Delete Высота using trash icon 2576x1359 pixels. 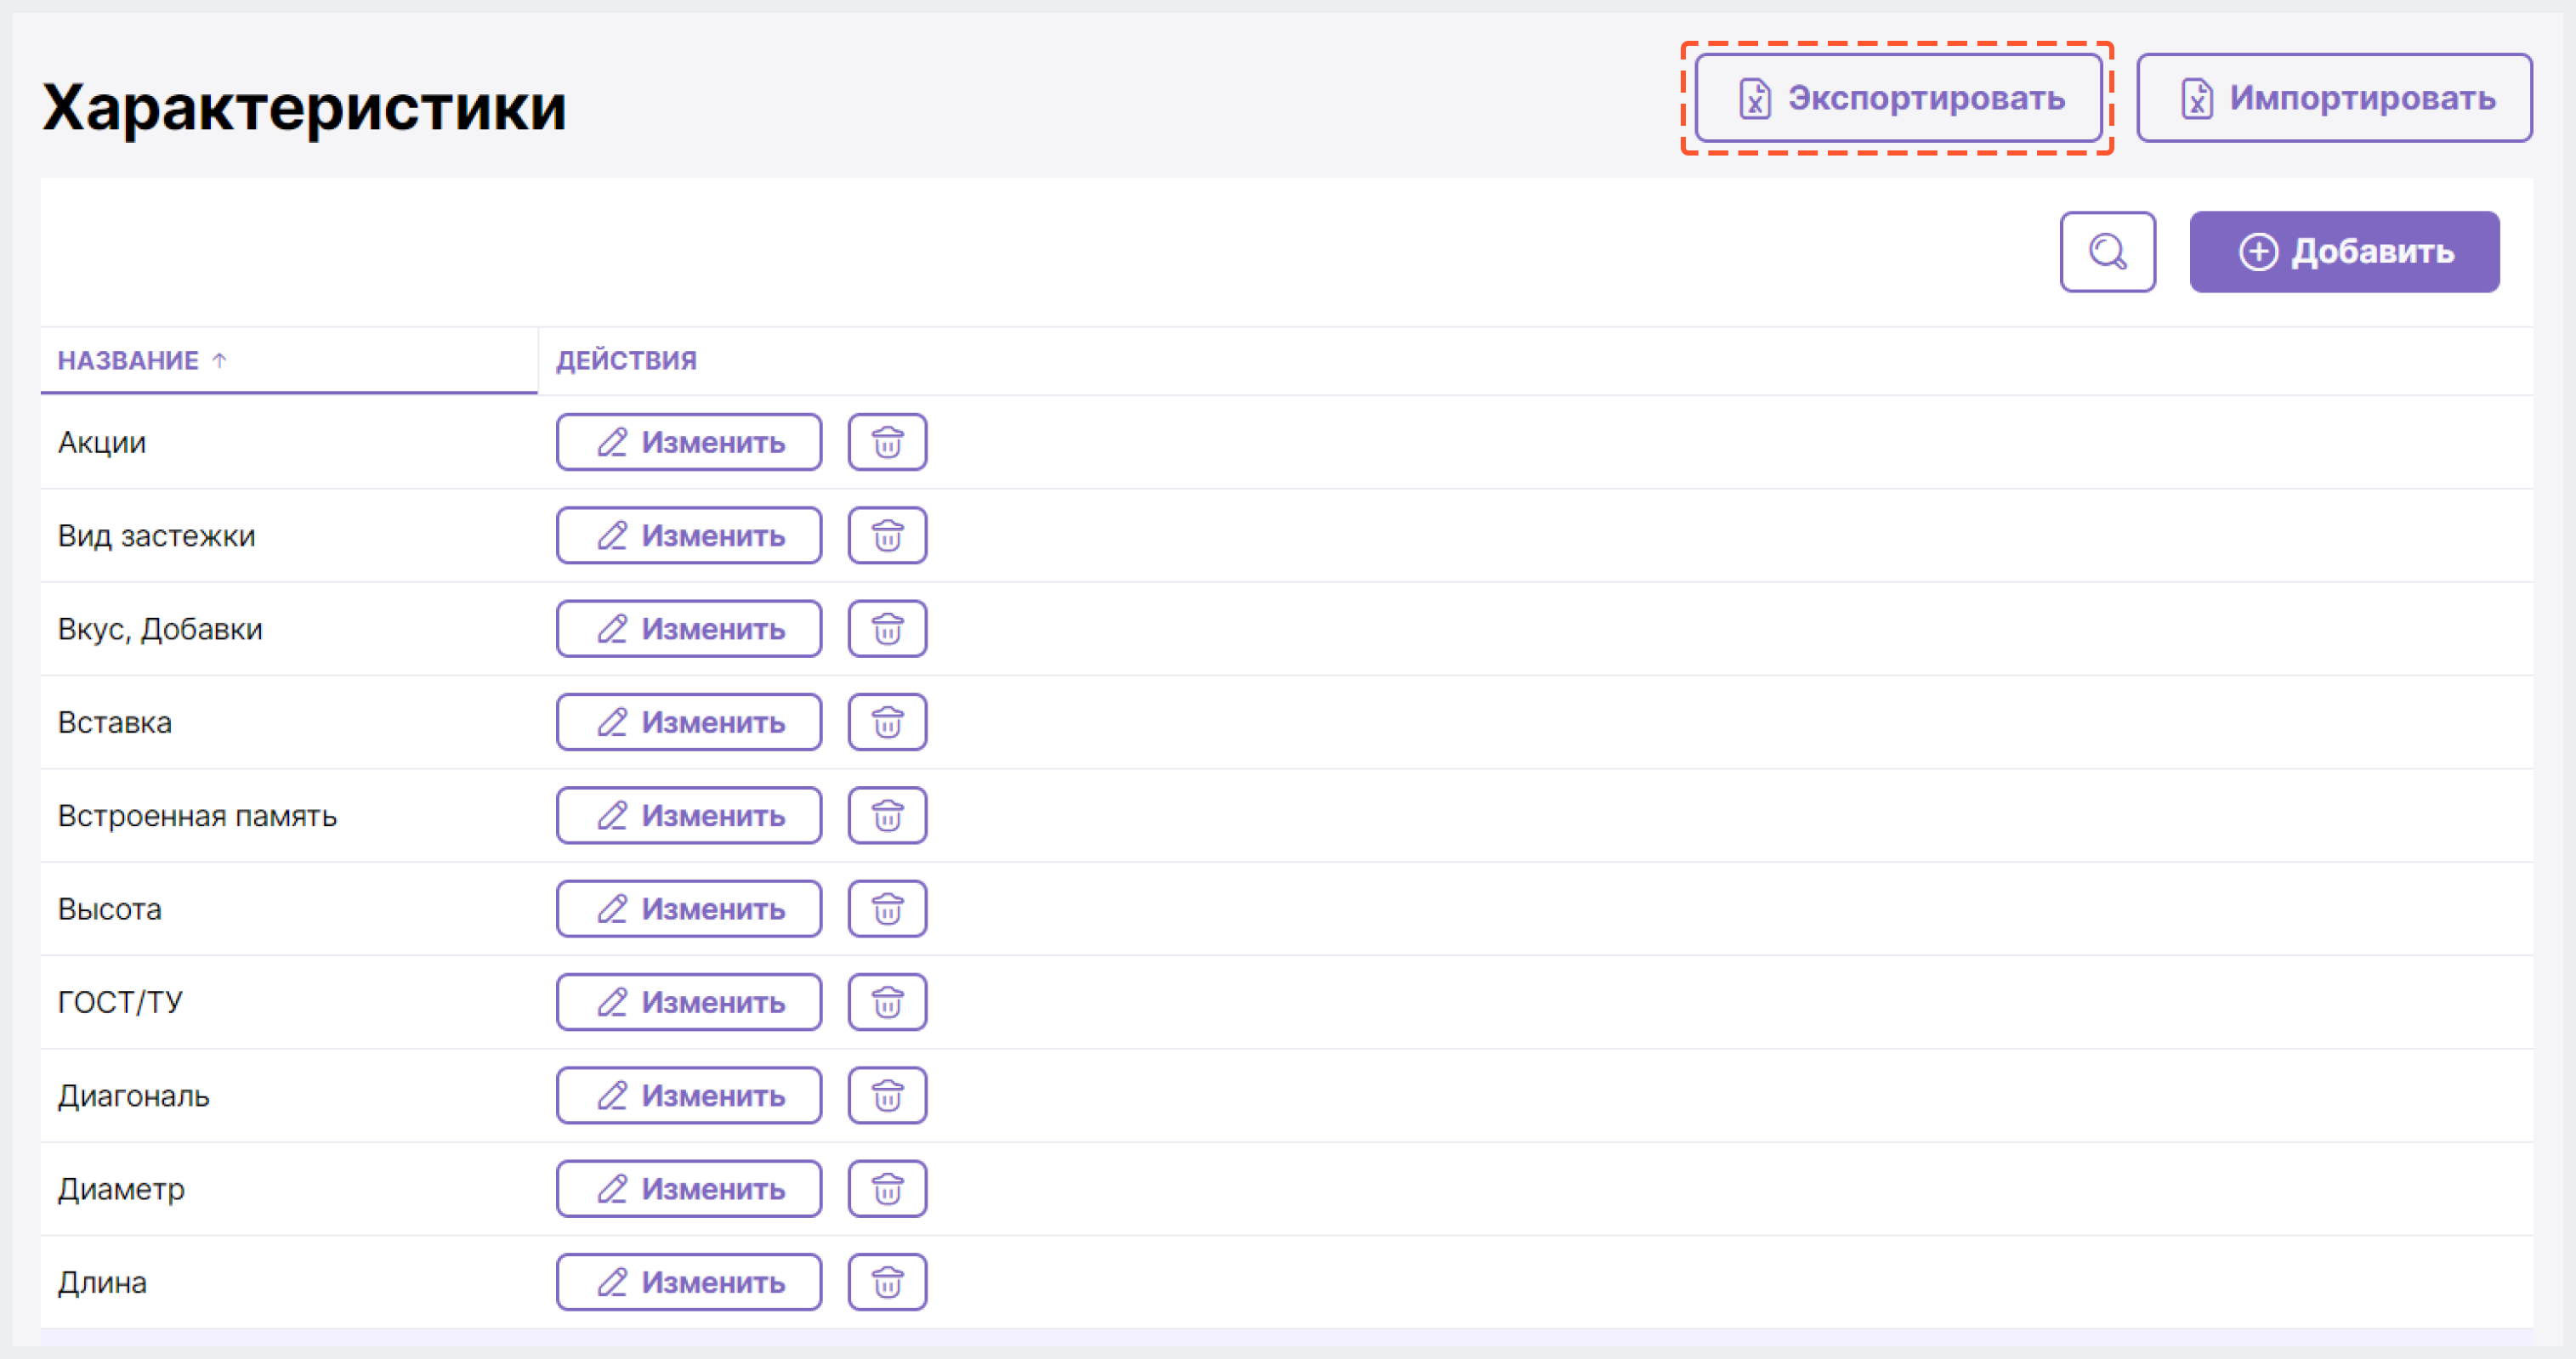pos(887,909)
